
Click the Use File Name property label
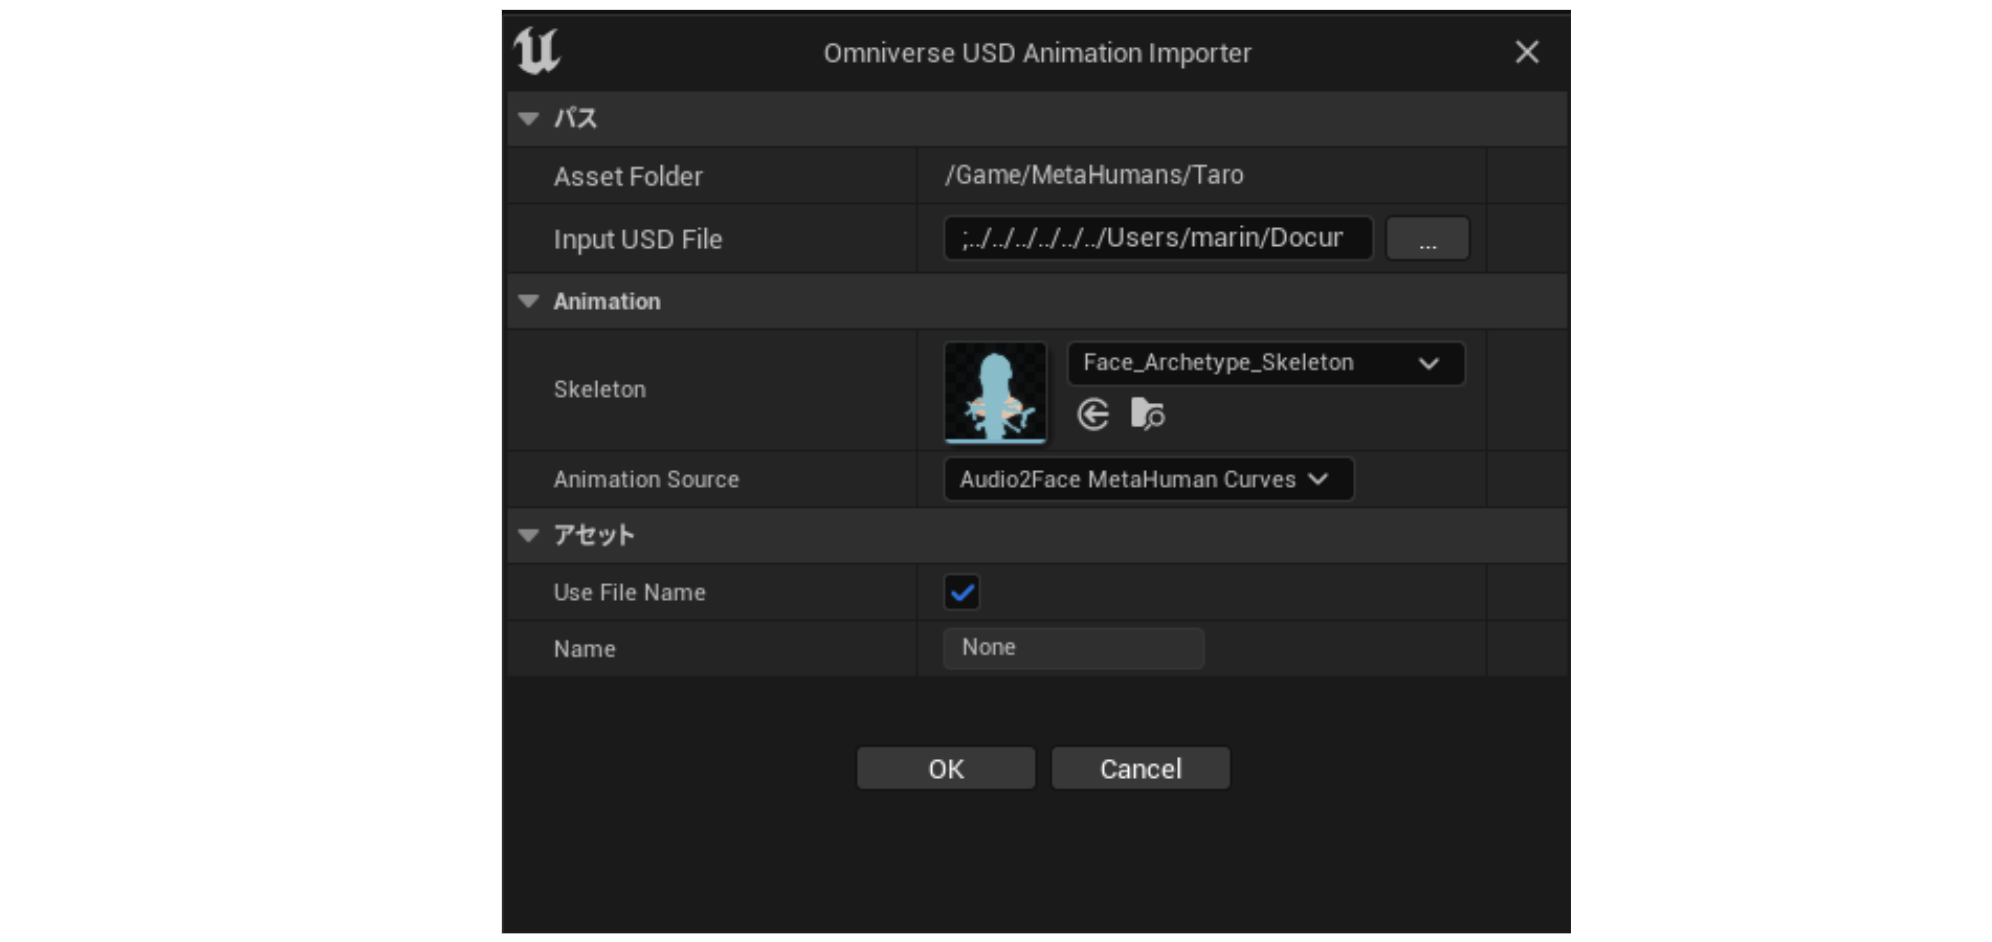(x=629, y=593)
